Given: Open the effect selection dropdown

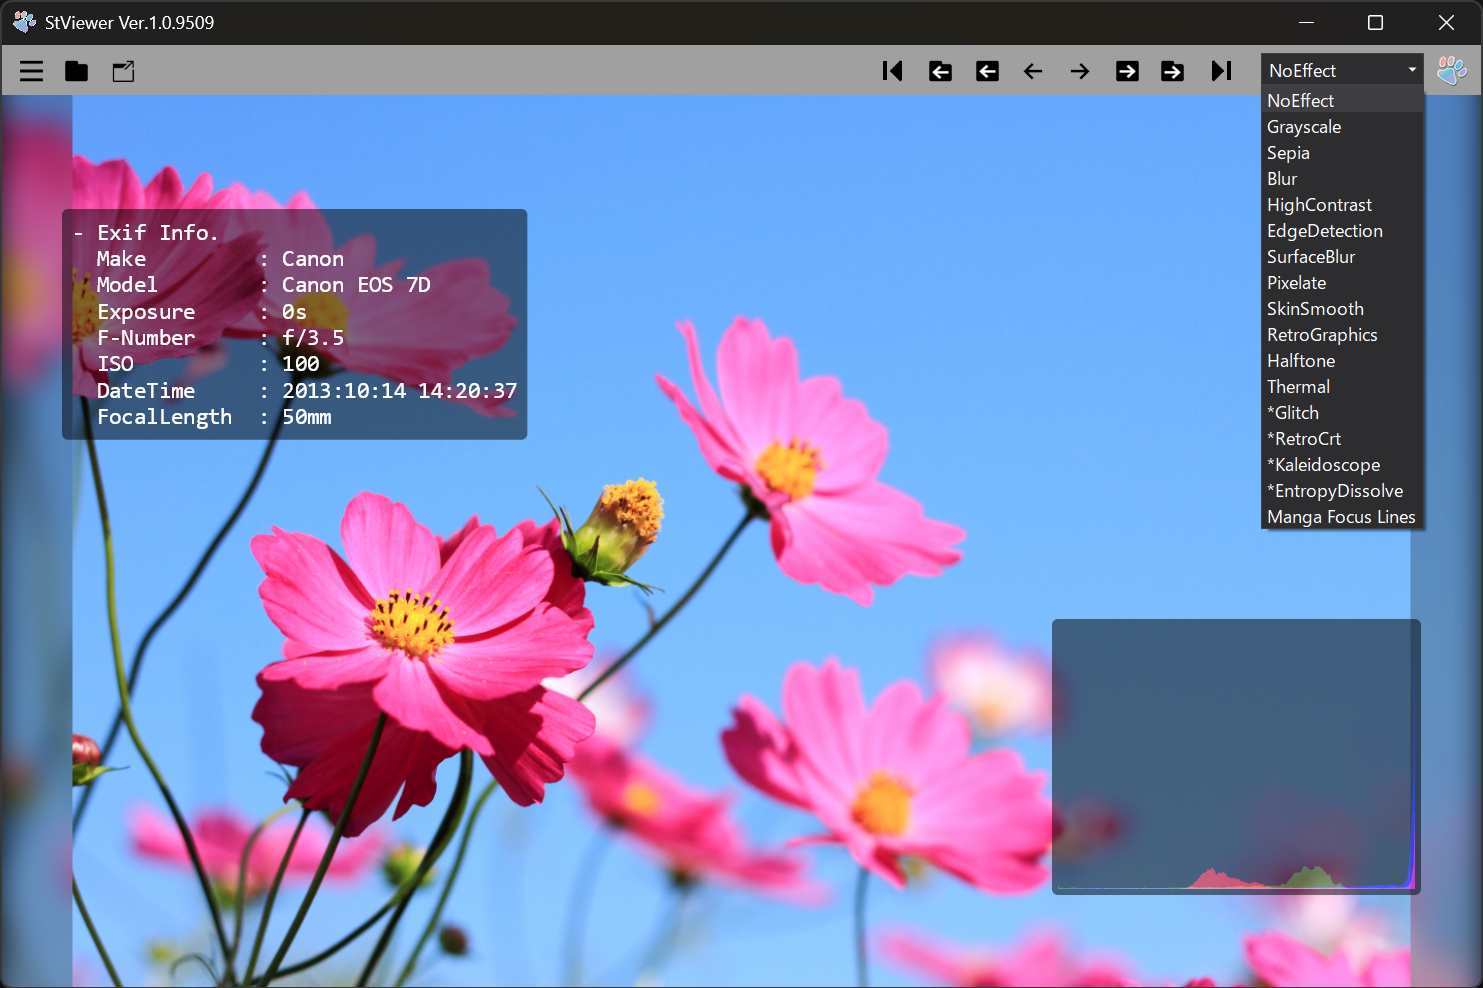Looking at the screenshot, I should tap(1410, 70).
